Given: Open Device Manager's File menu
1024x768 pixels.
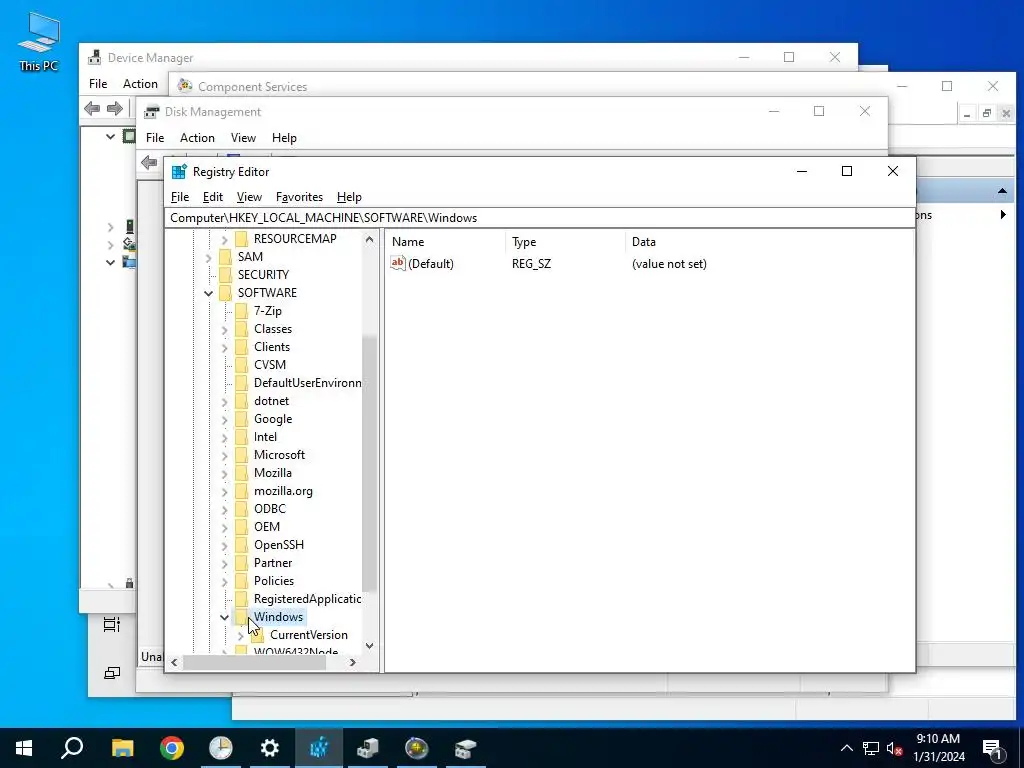Looking at the screenshot, I should click(98, 84).
